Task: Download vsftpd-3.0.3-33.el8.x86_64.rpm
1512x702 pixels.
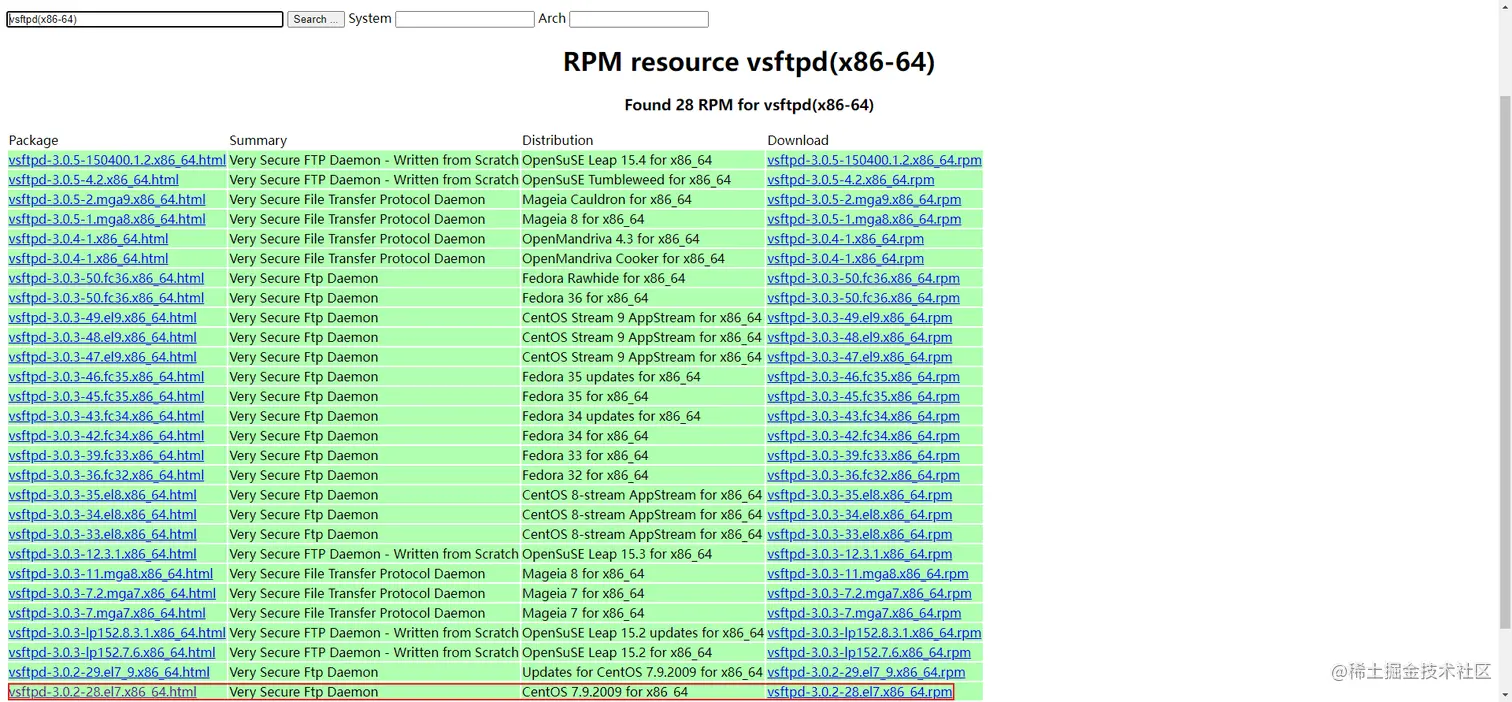Action: (859, 534)
